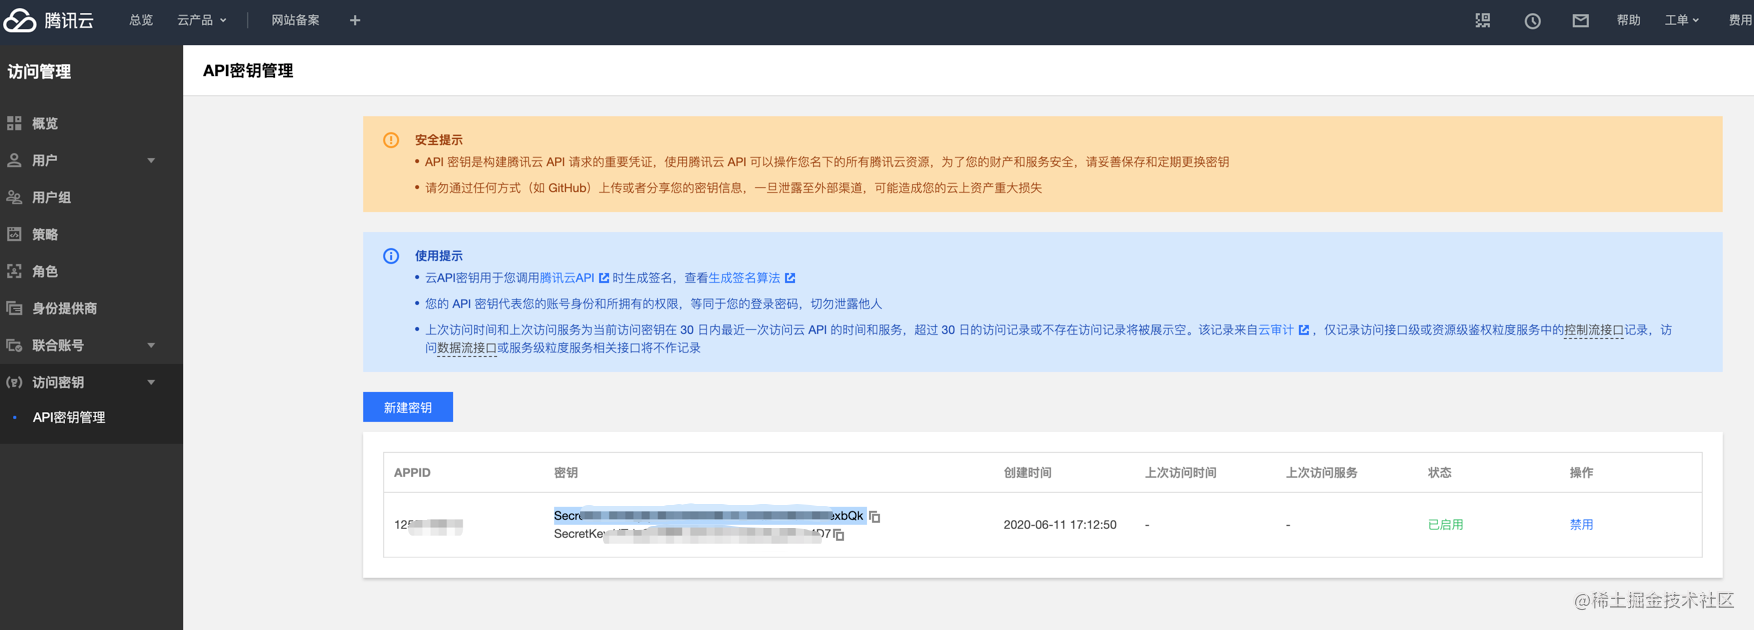Click the clock history icon

(x=1532, y=20)
